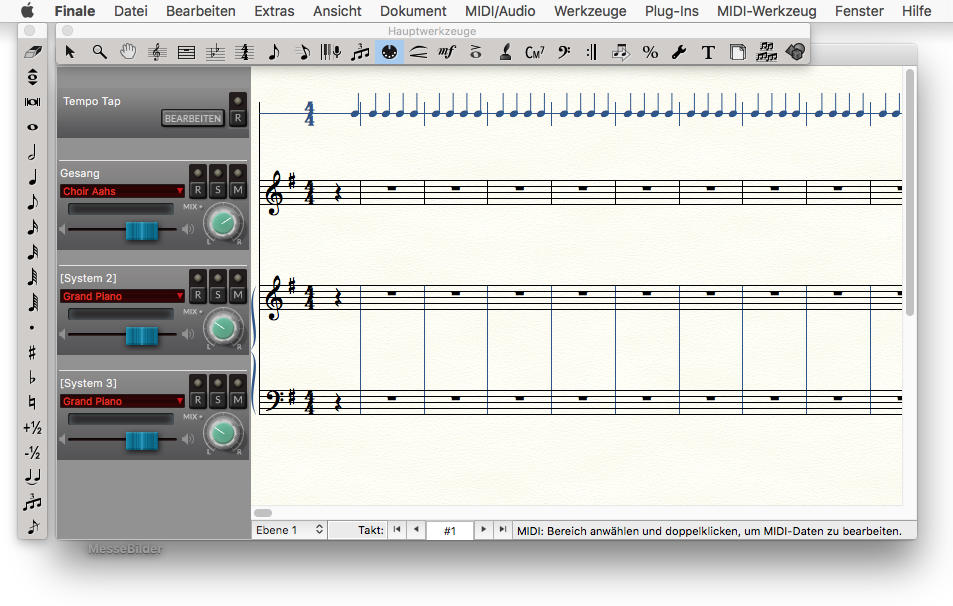The width and height of the screenshot is (953, 606).
Task: Toggle record R on System 2 track
Action: tap(198, 295)
